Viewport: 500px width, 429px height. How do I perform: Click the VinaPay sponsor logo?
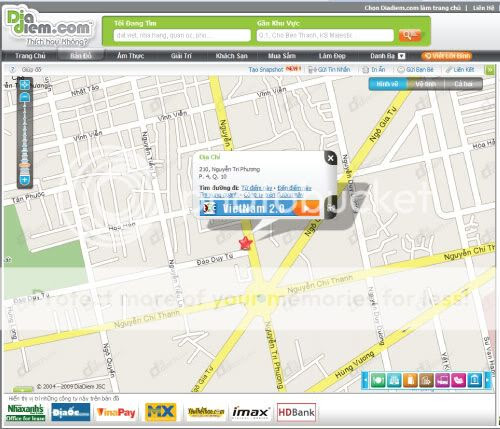(x=116, y=413)
